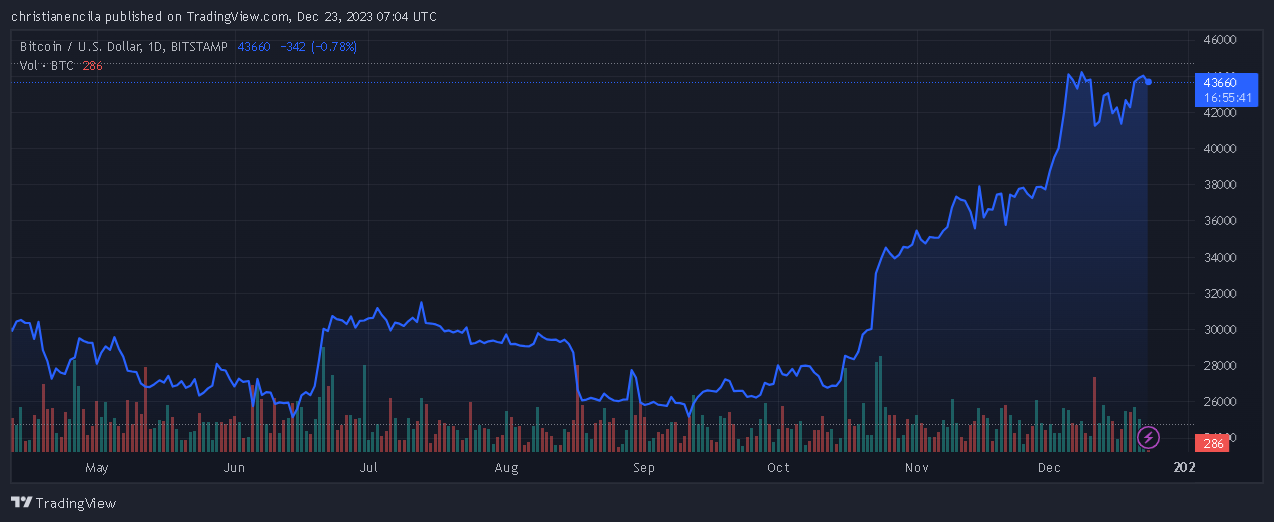Click the -342 (-0.78%) price change value

pyautogui.click(x=318, y=46)
